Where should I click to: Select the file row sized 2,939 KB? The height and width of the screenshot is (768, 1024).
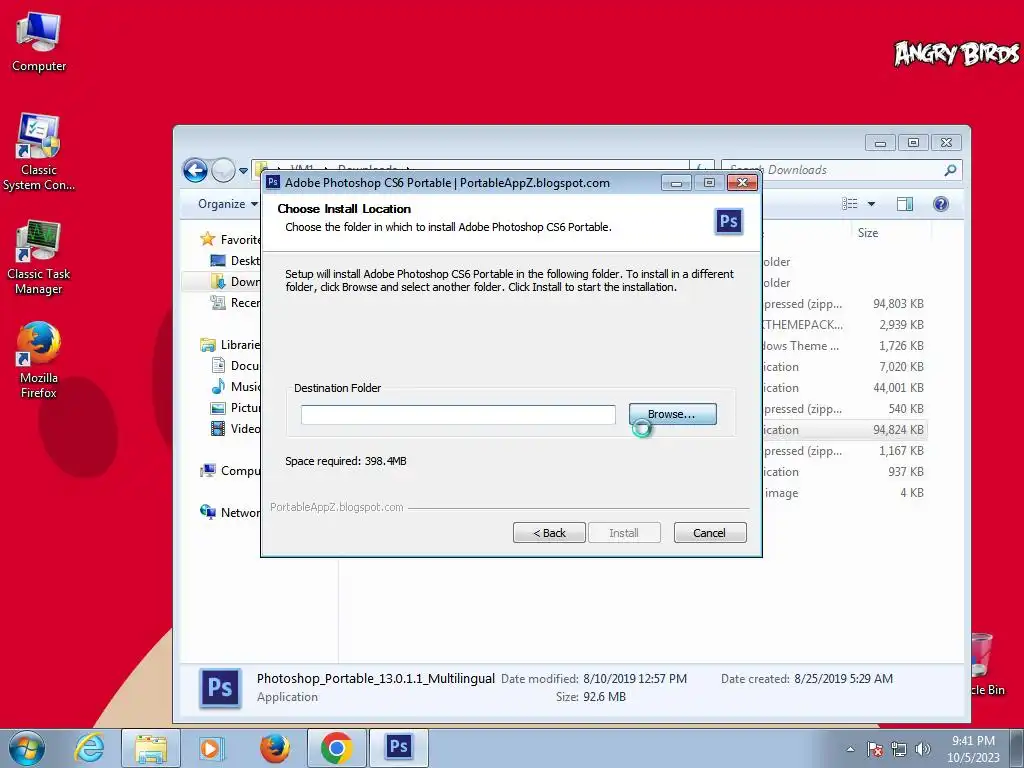pyautogui.click(x=844, y=325)
